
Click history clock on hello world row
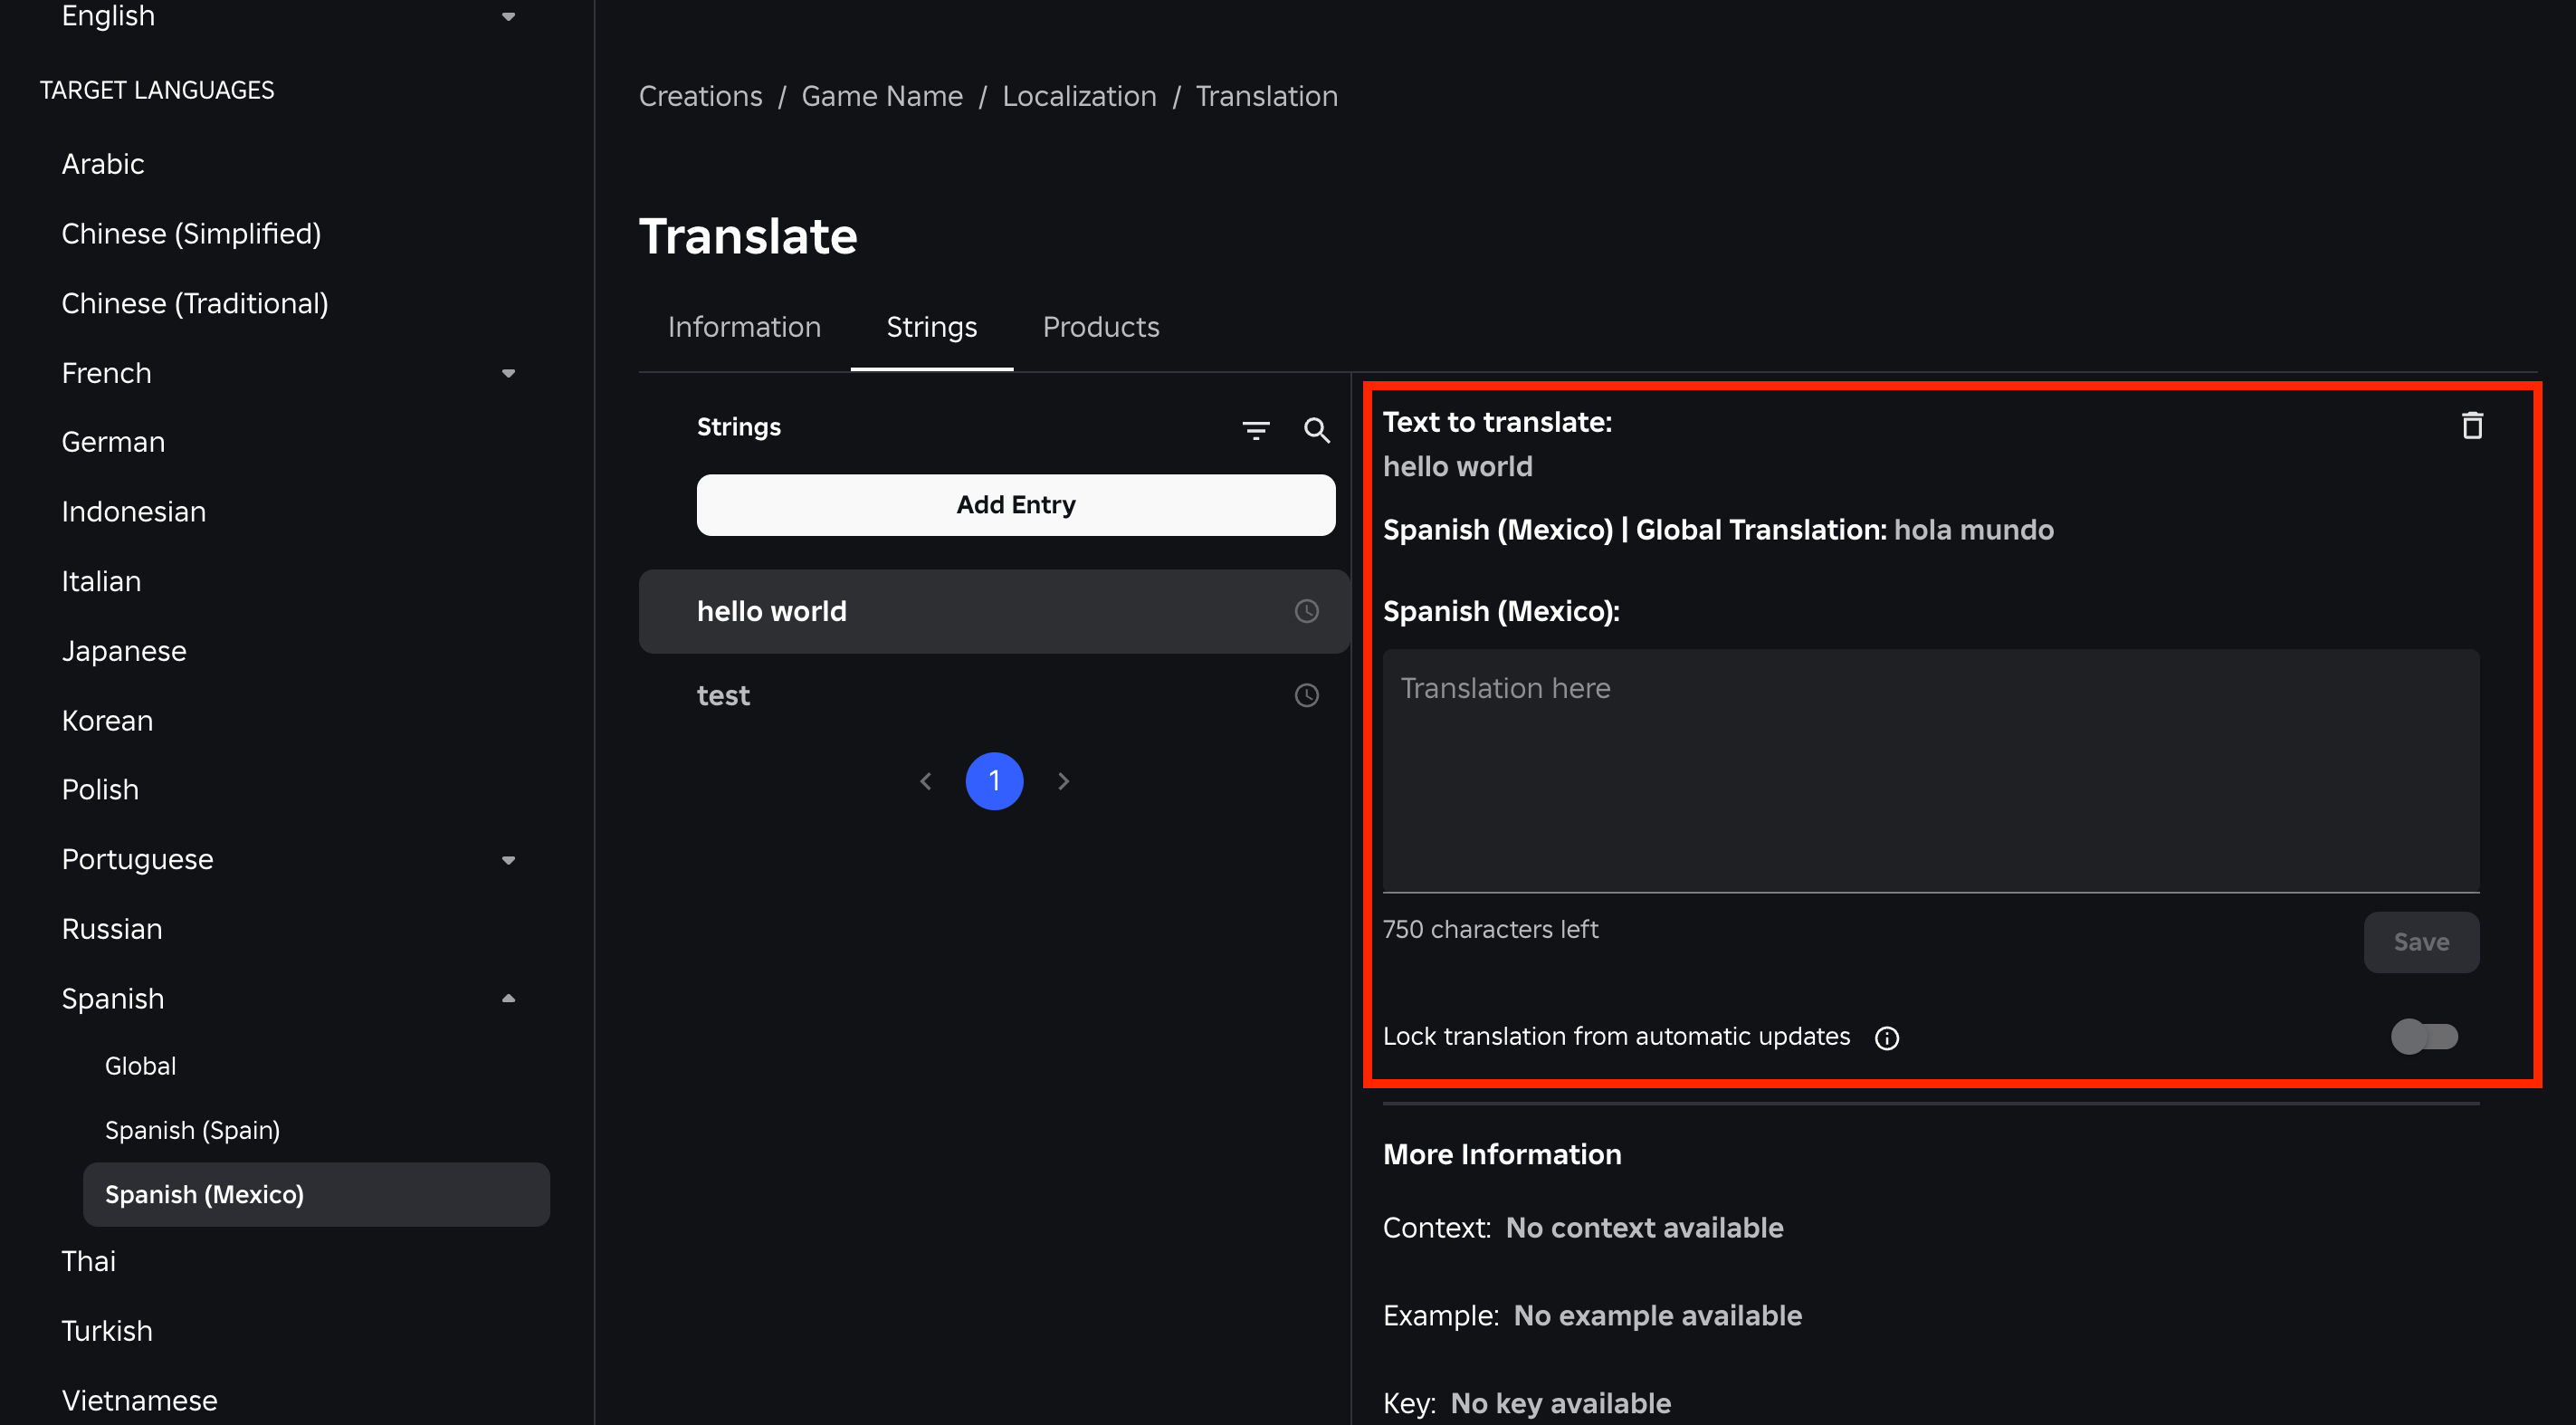click(1306, 611)
